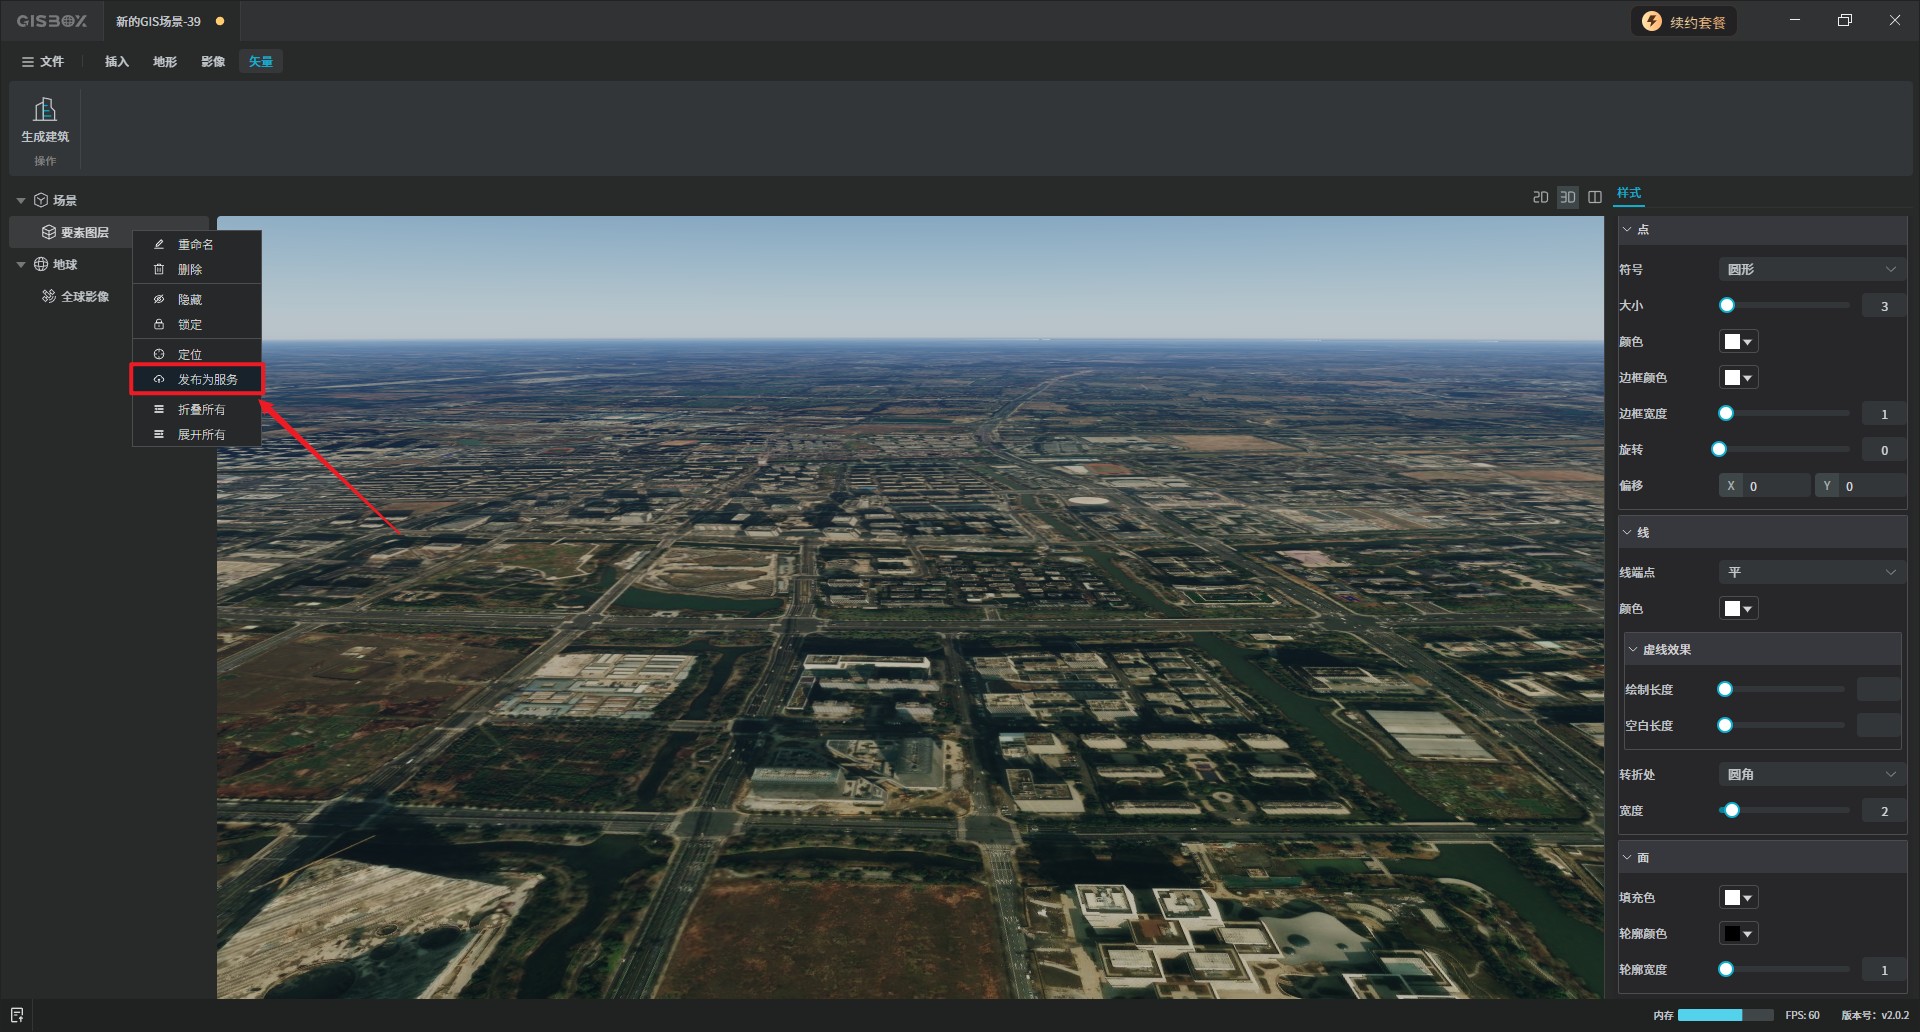Select Publish as Service (发布为服务) menu item
Viewport: 1920px width, 1032px height.
(x=207, y=379)
